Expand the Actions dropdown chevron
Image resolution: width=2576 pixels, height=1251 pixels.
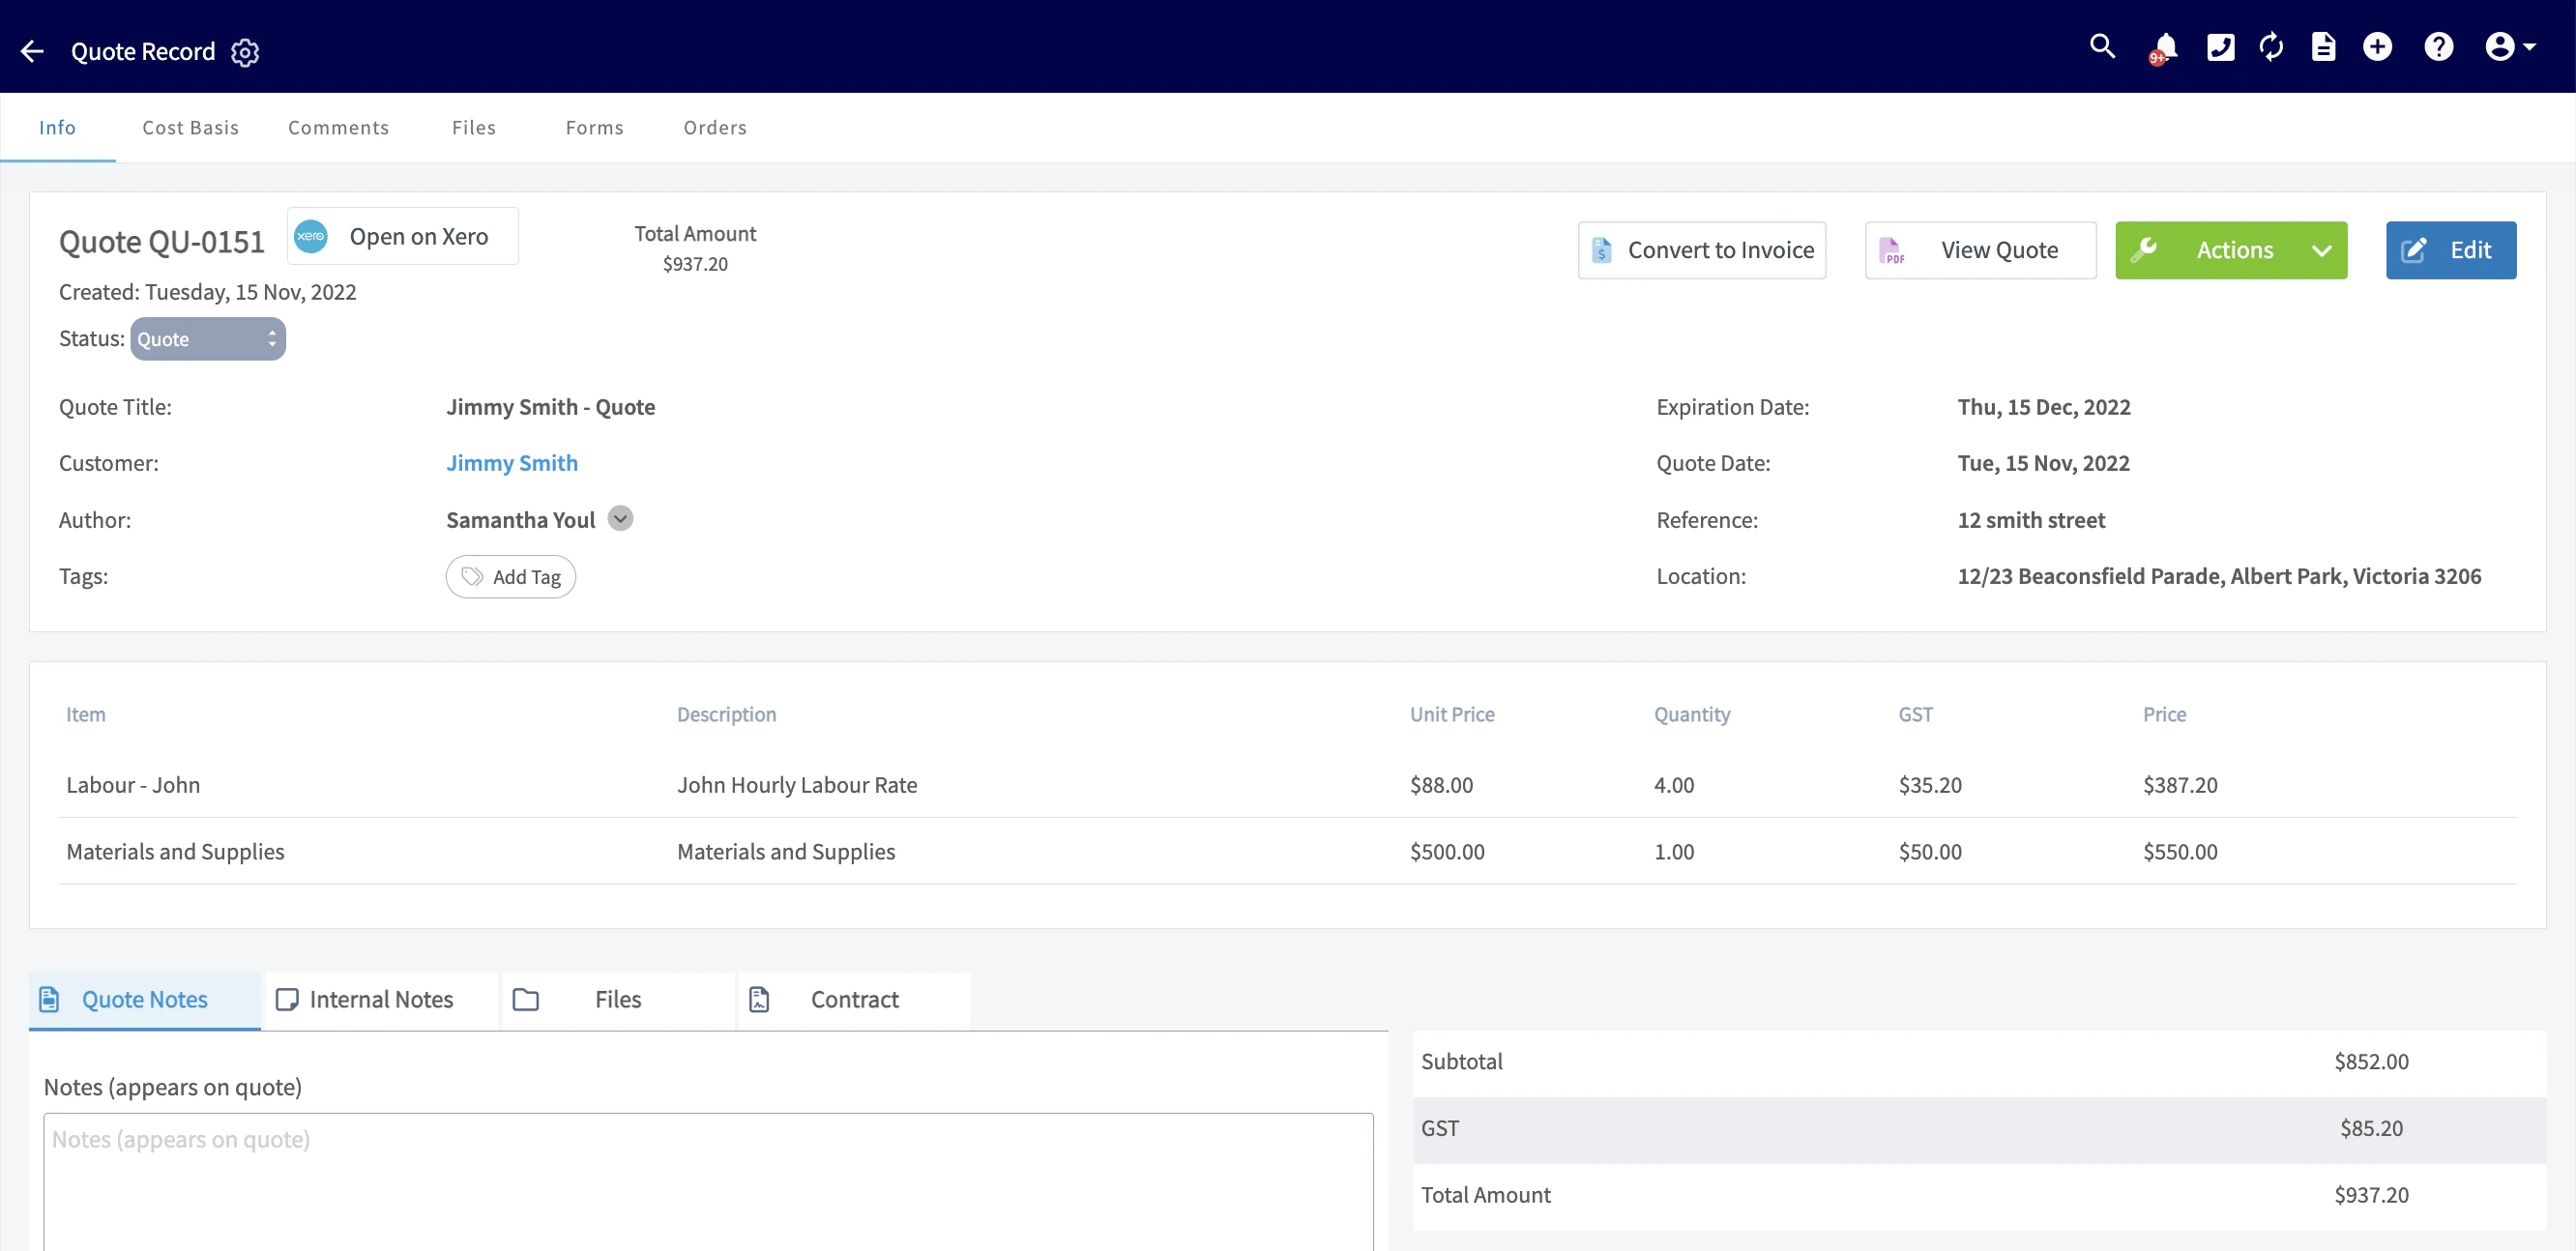2321,250
